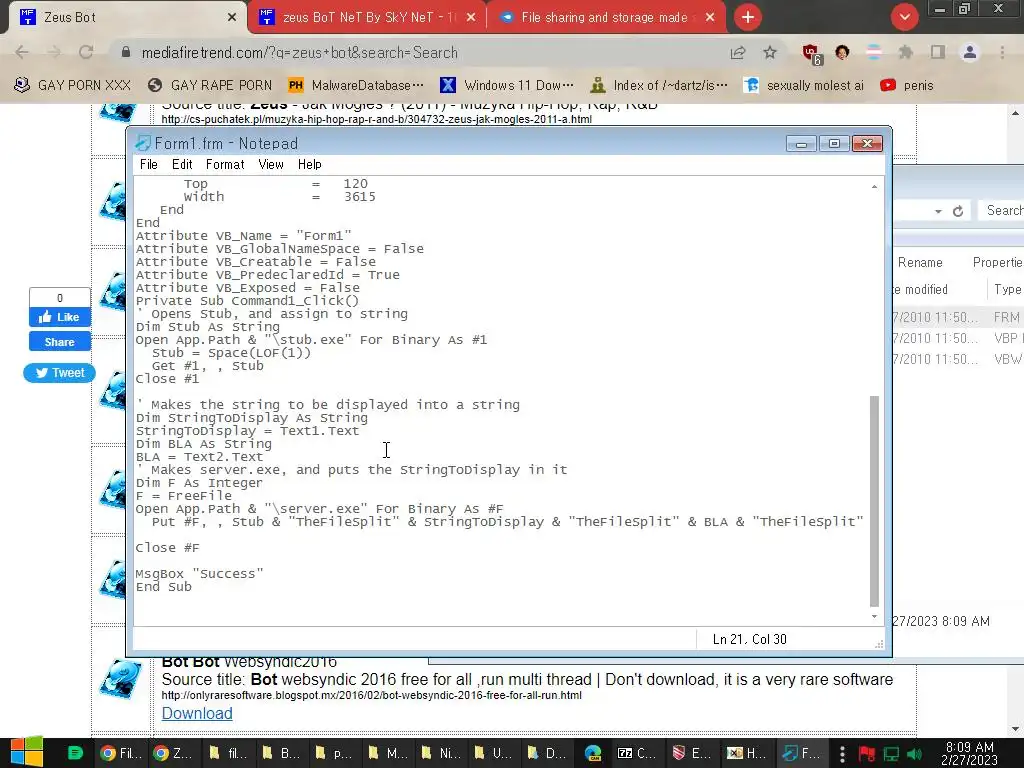
Task: Switch to File sharing and storage tab
Action: [x=606, y=18]
